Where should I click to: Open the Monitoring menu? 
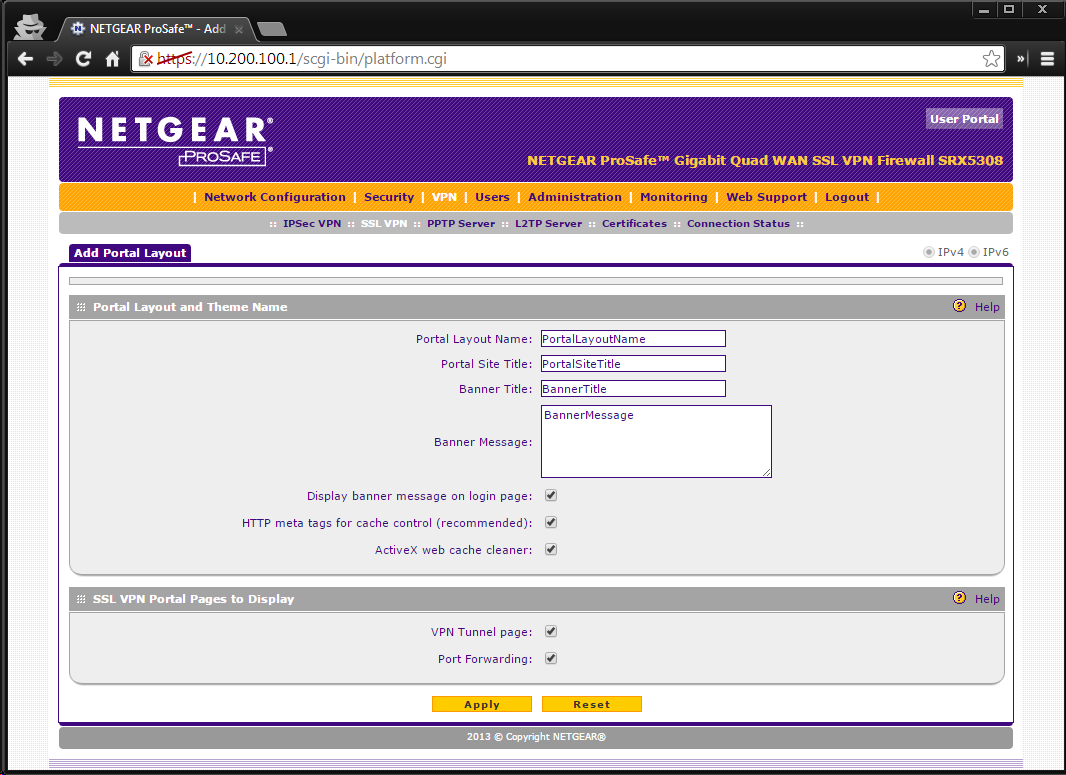pyautogui.click(x=674, y=197)
